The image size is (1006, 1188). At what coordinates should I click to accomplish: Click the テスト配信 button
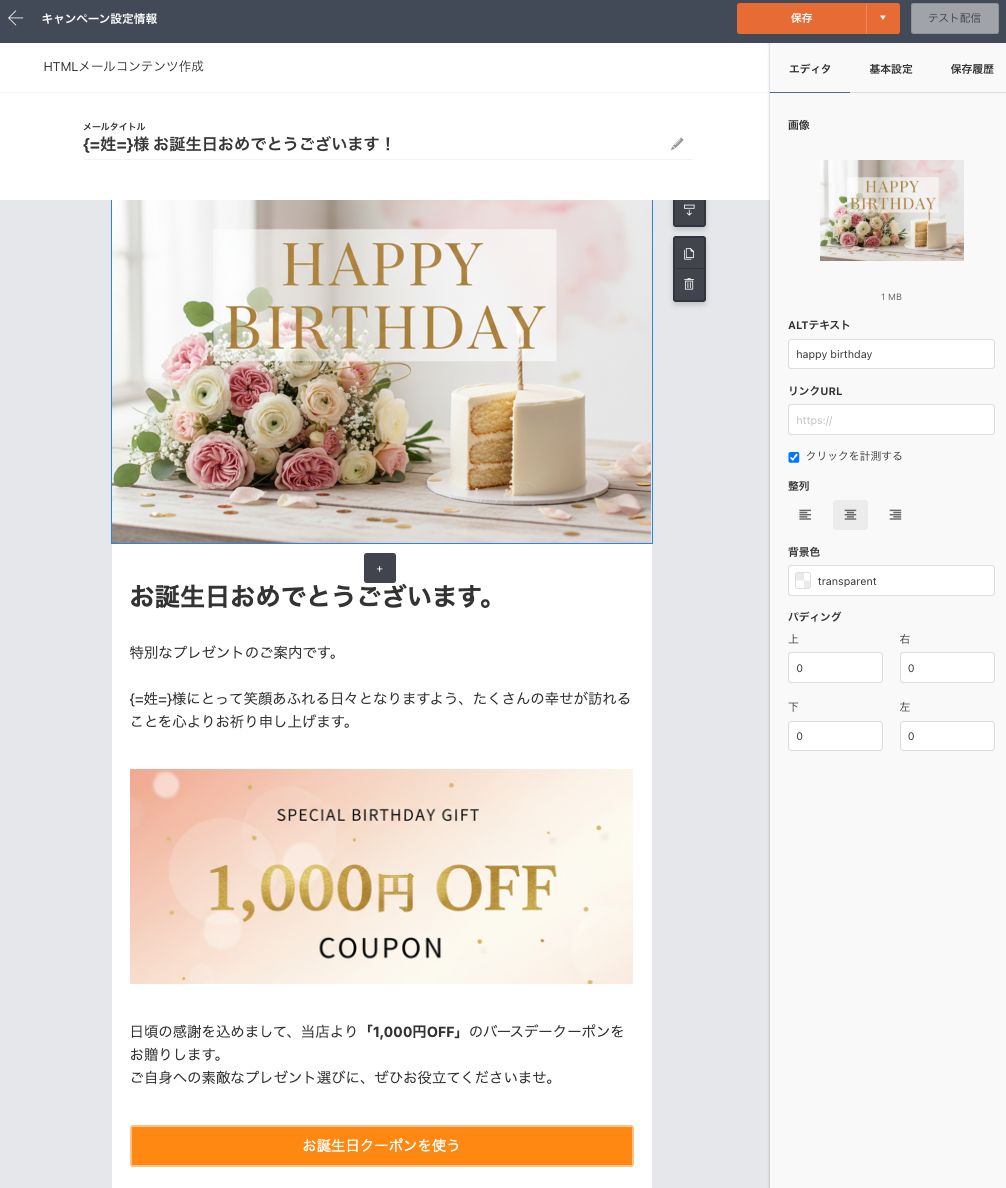pos(952,18)
